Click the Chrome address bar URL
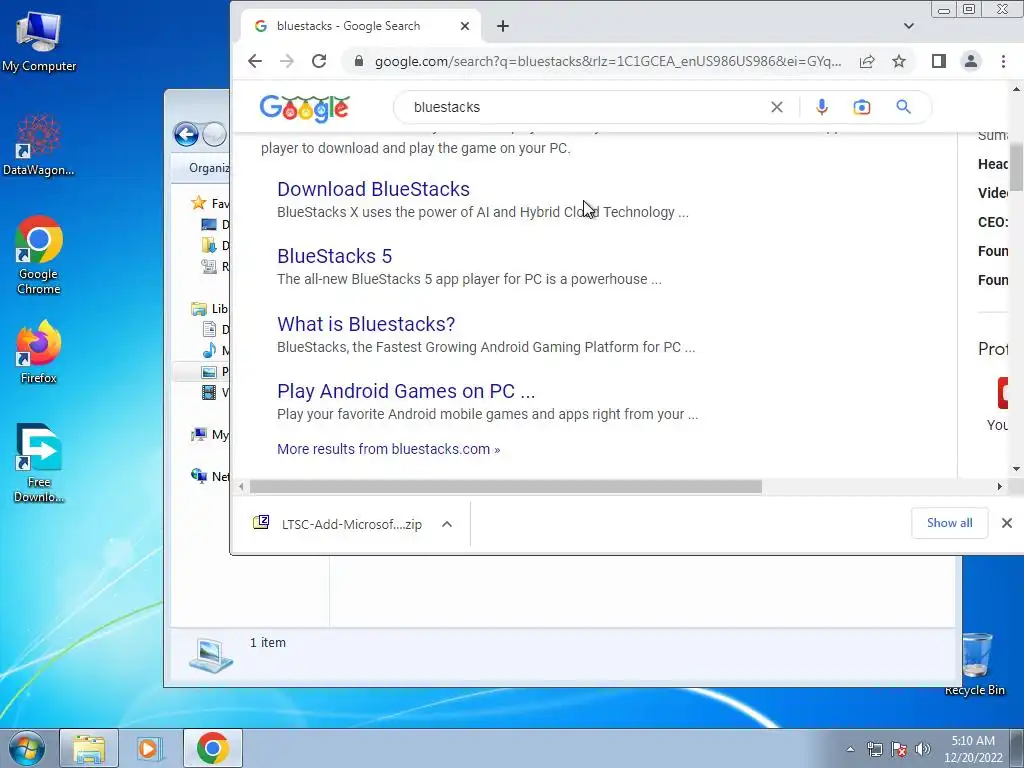 click(607, 61)
